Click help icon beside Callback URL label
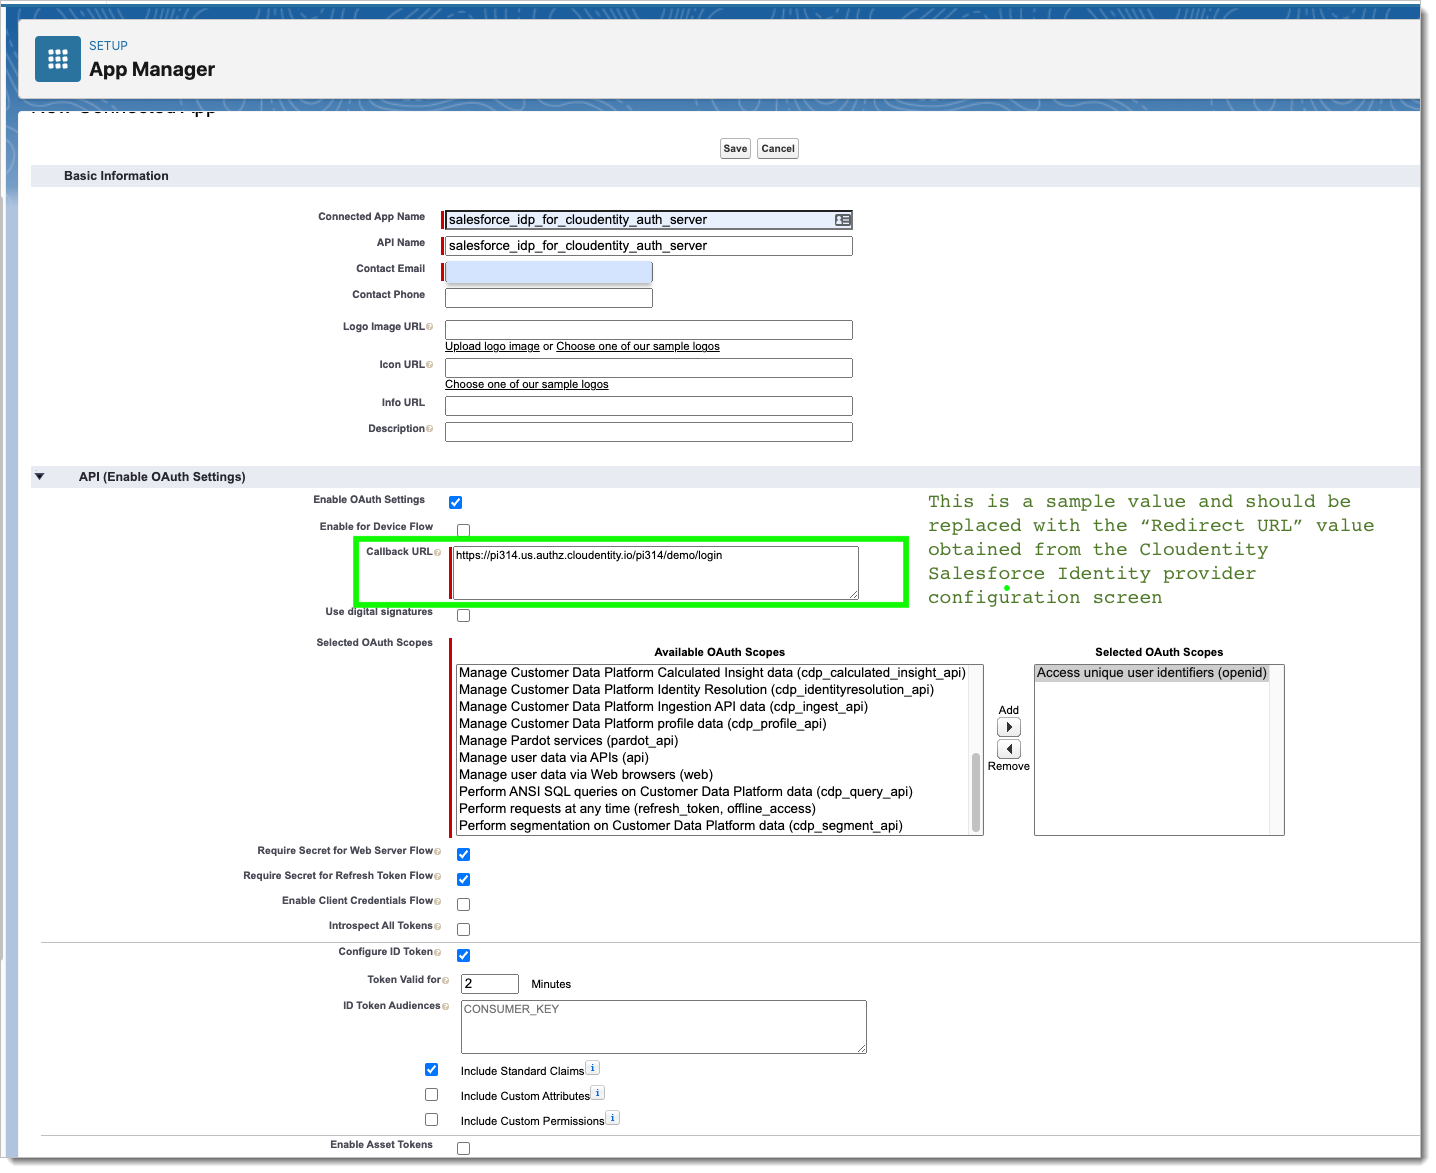Image resolution: width=1436 pixels, height=1173 pixels. (438, 552)
